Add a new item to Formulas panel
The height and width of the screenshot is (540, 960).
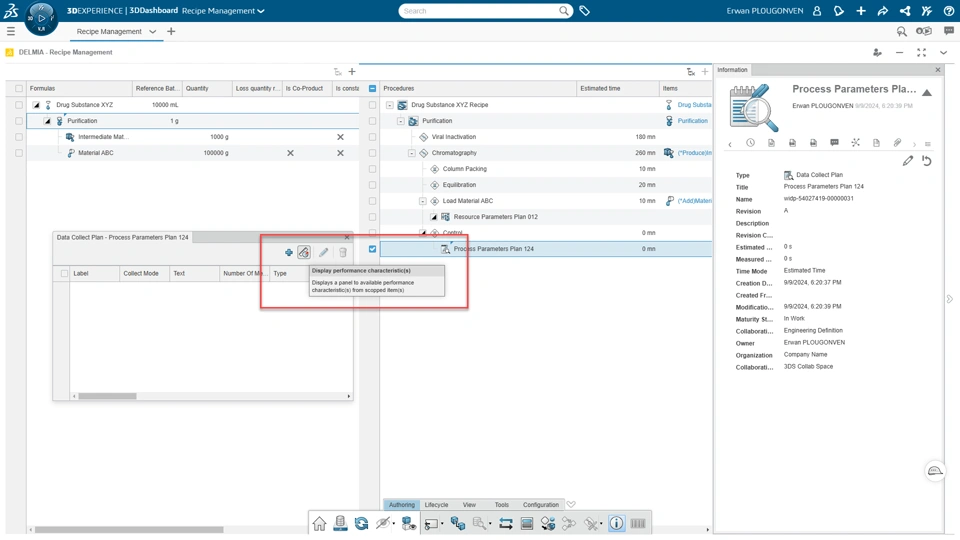click(x=352, y=72)
